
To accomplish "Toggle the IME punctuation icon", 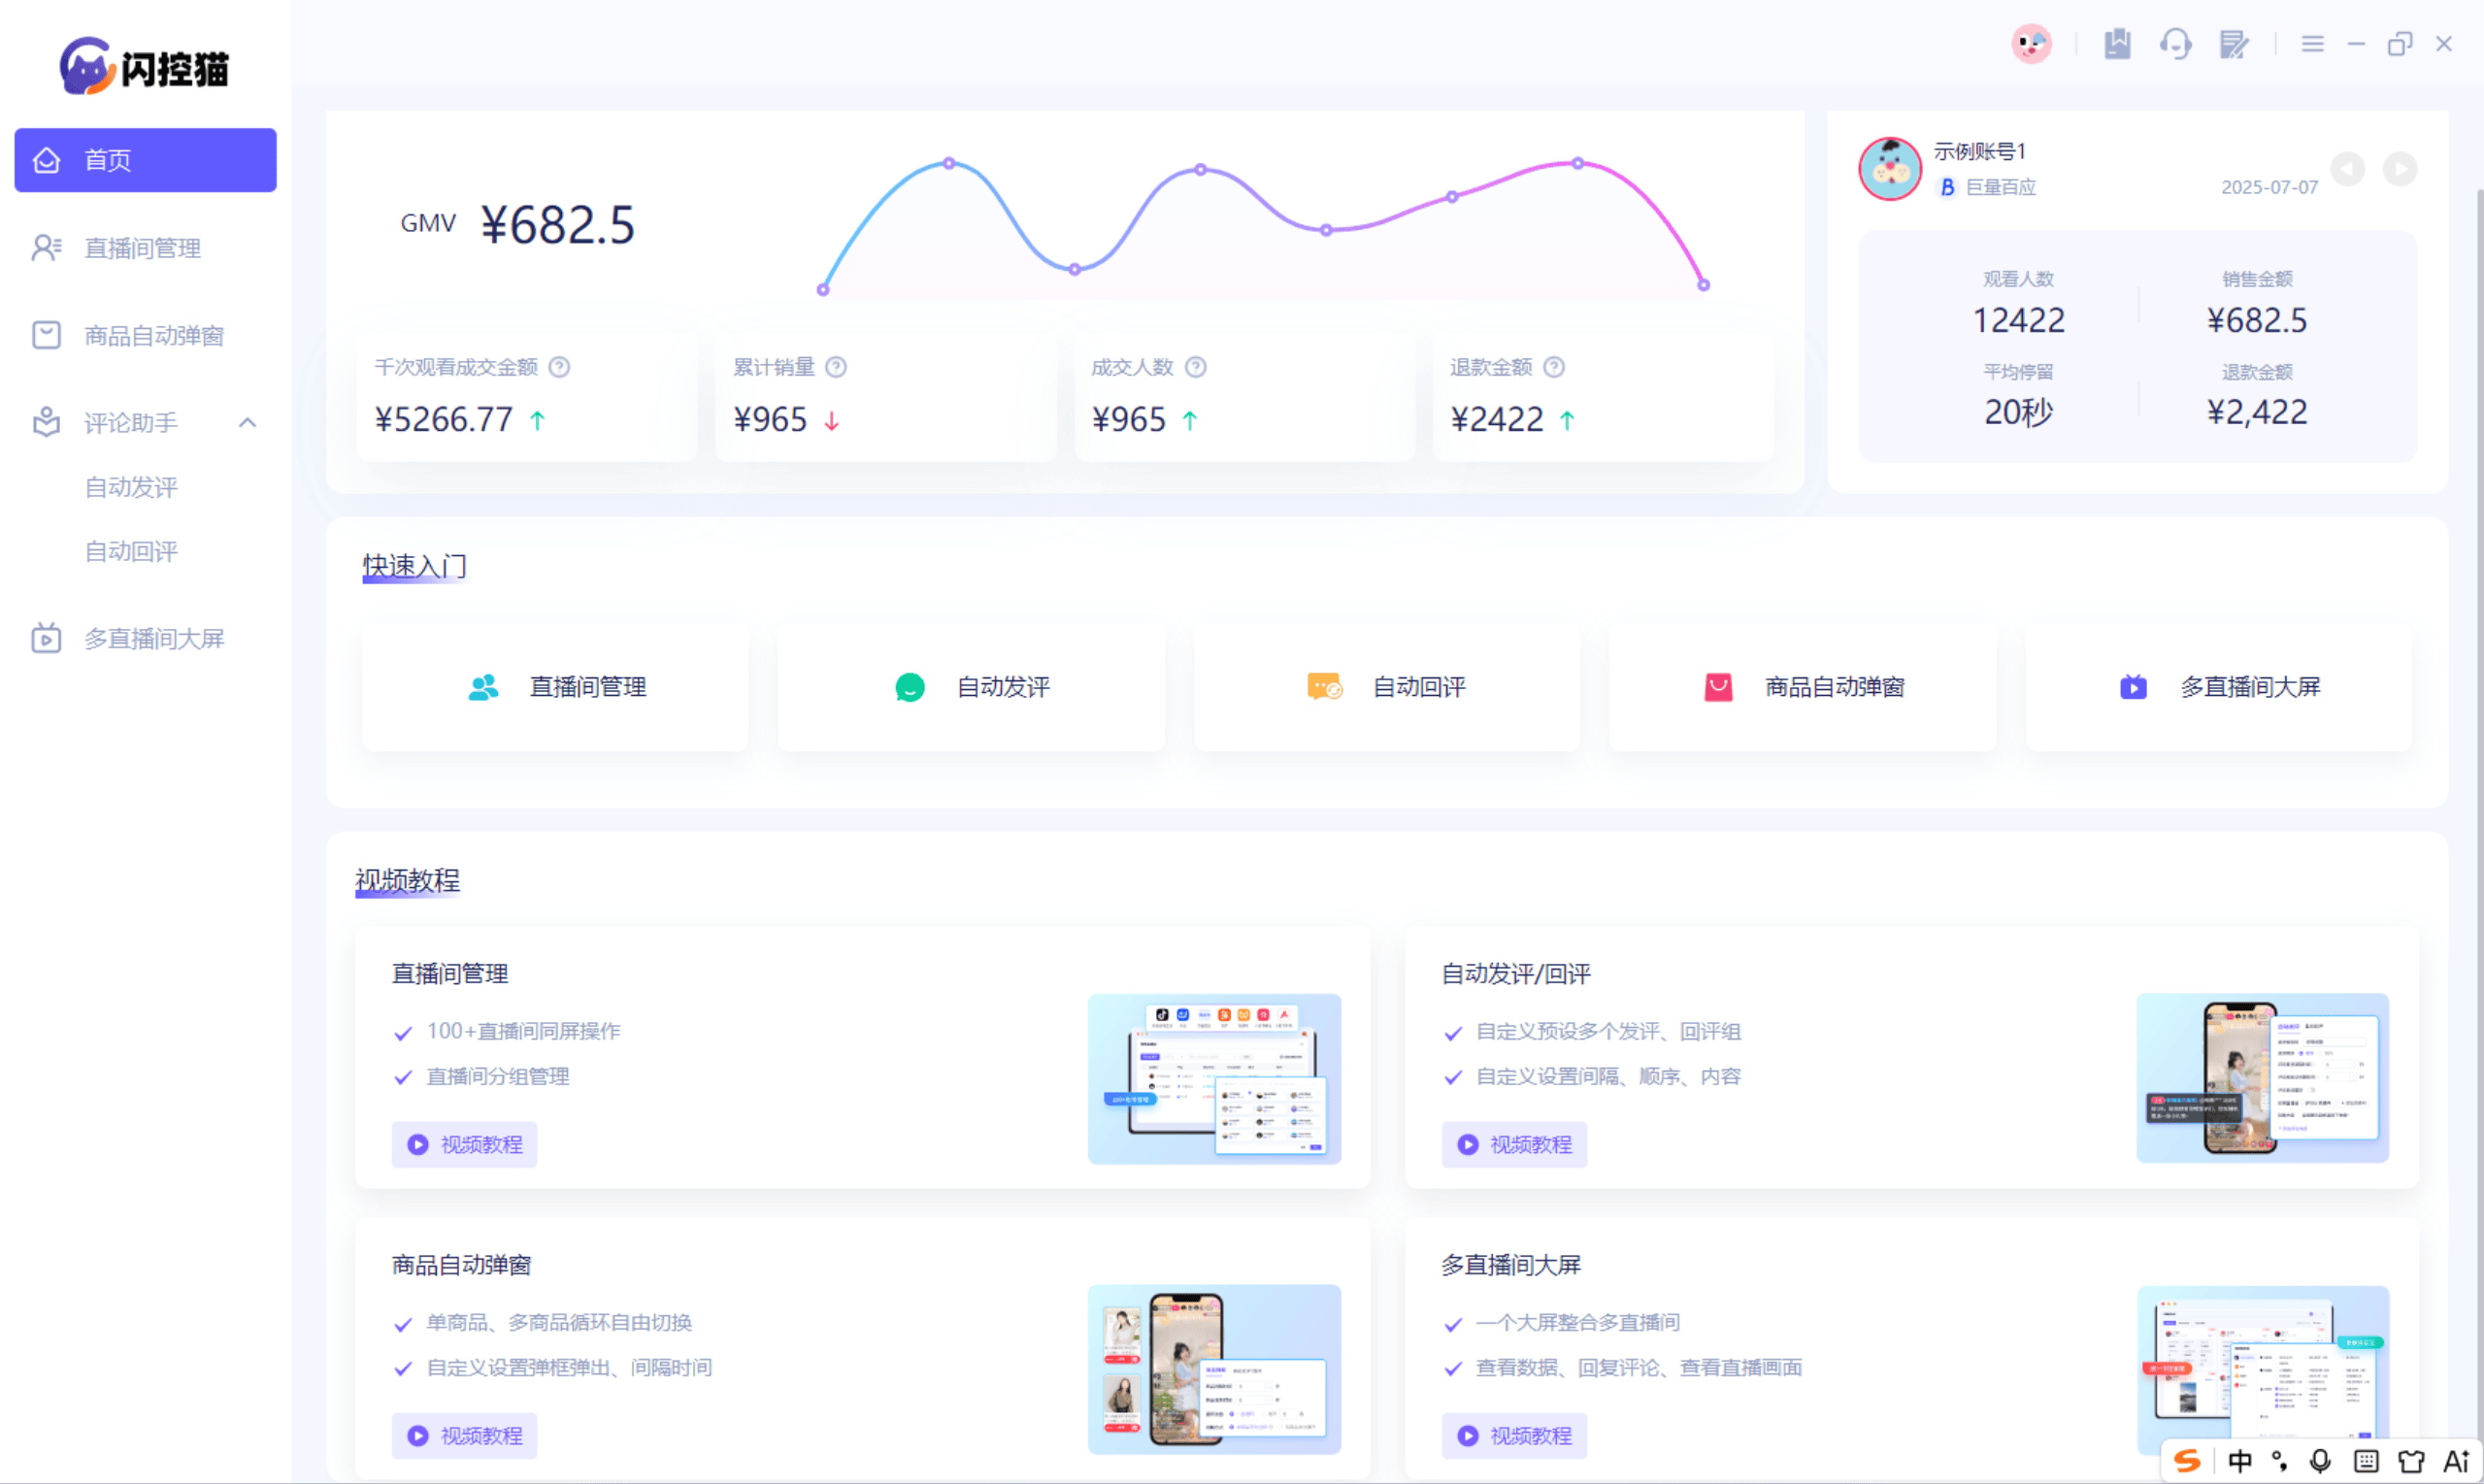I will point(2279,1461).
